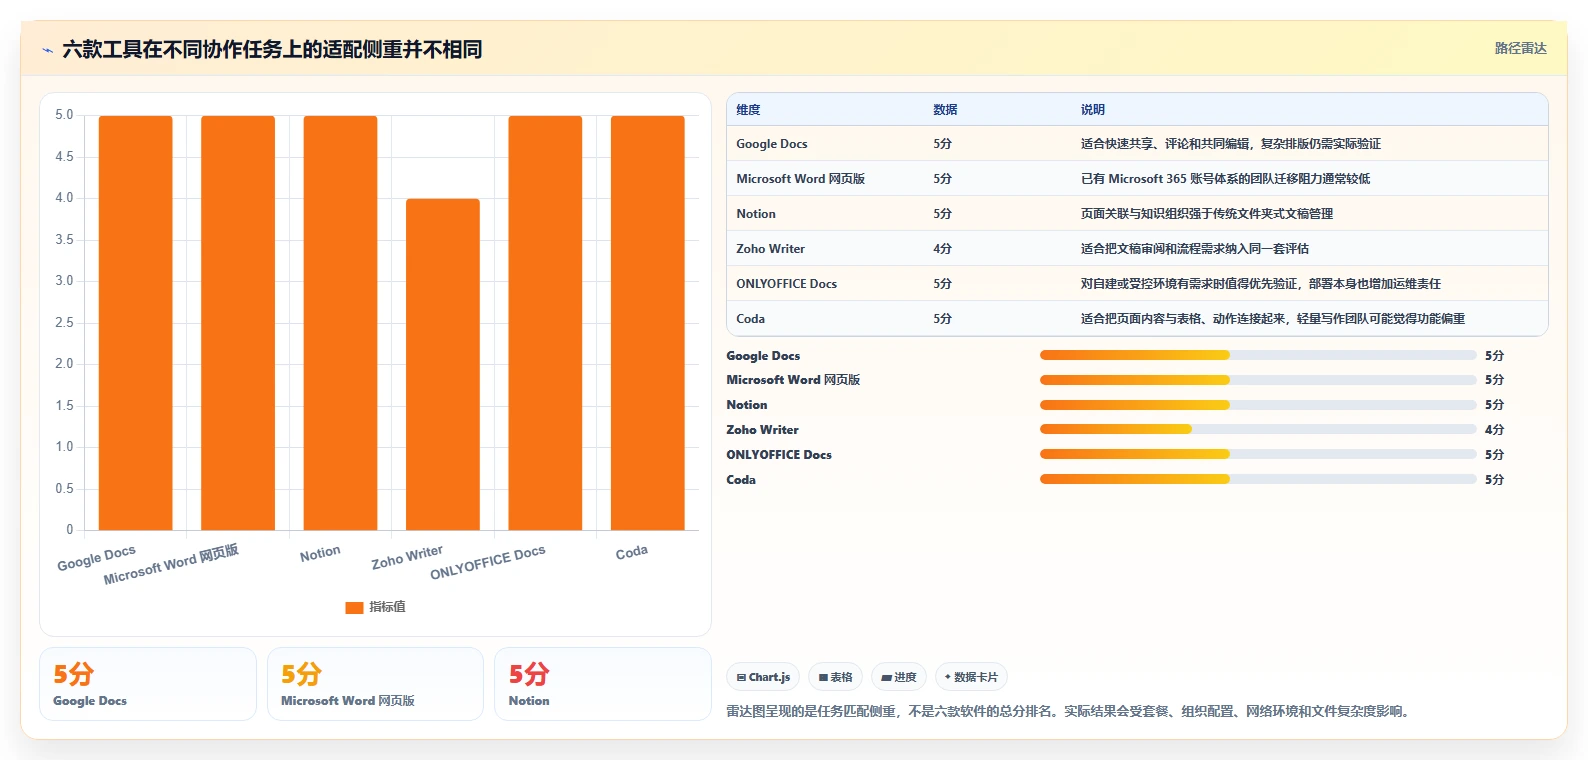Click the Google Docs cell in the table
Image resolution: width=1588 pixels, height=760 pixels.
pos(772,144)
